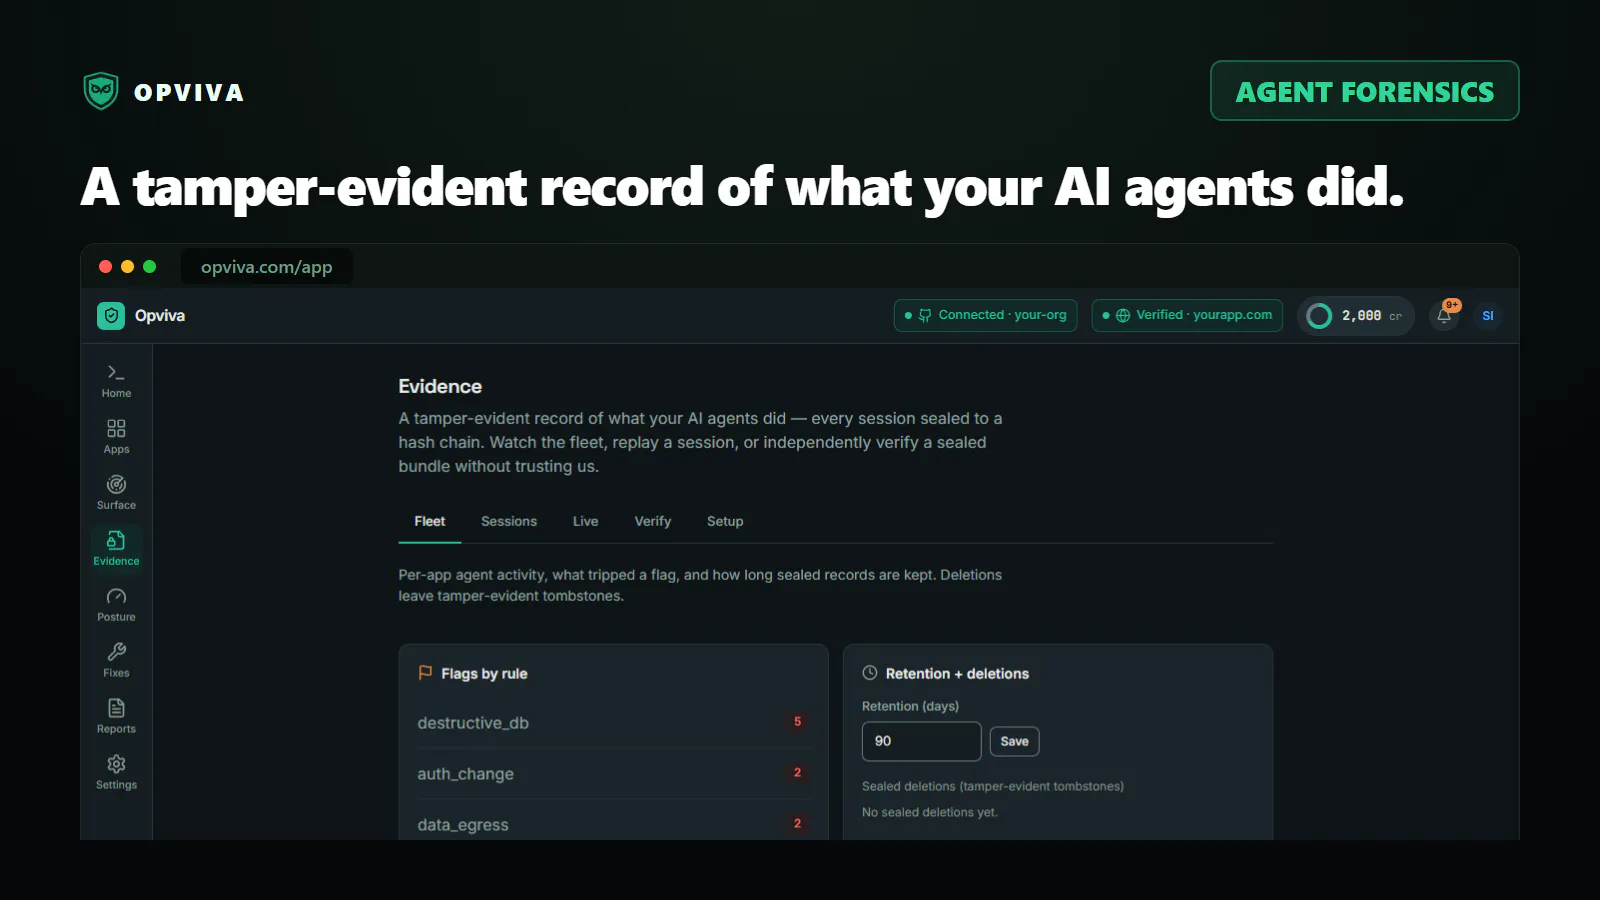Screen dimensions: 1600x900
Task: Click the destructive_db count badge 5
Action: (x=797, y=721)
